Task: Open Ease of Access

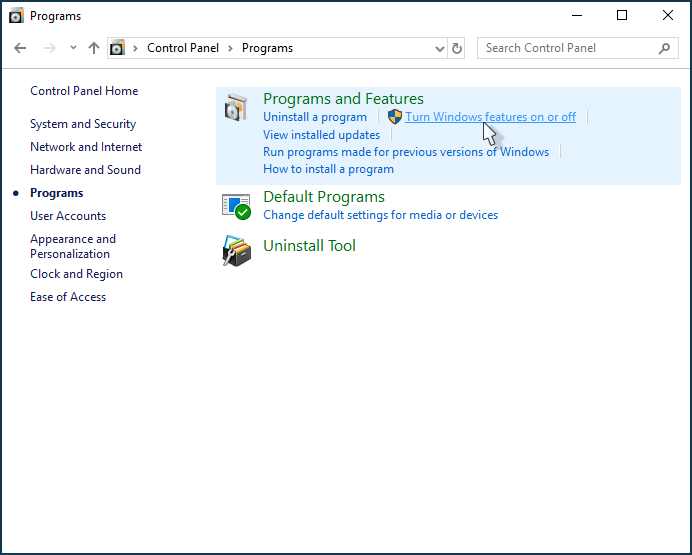Action: coord(68,297)
